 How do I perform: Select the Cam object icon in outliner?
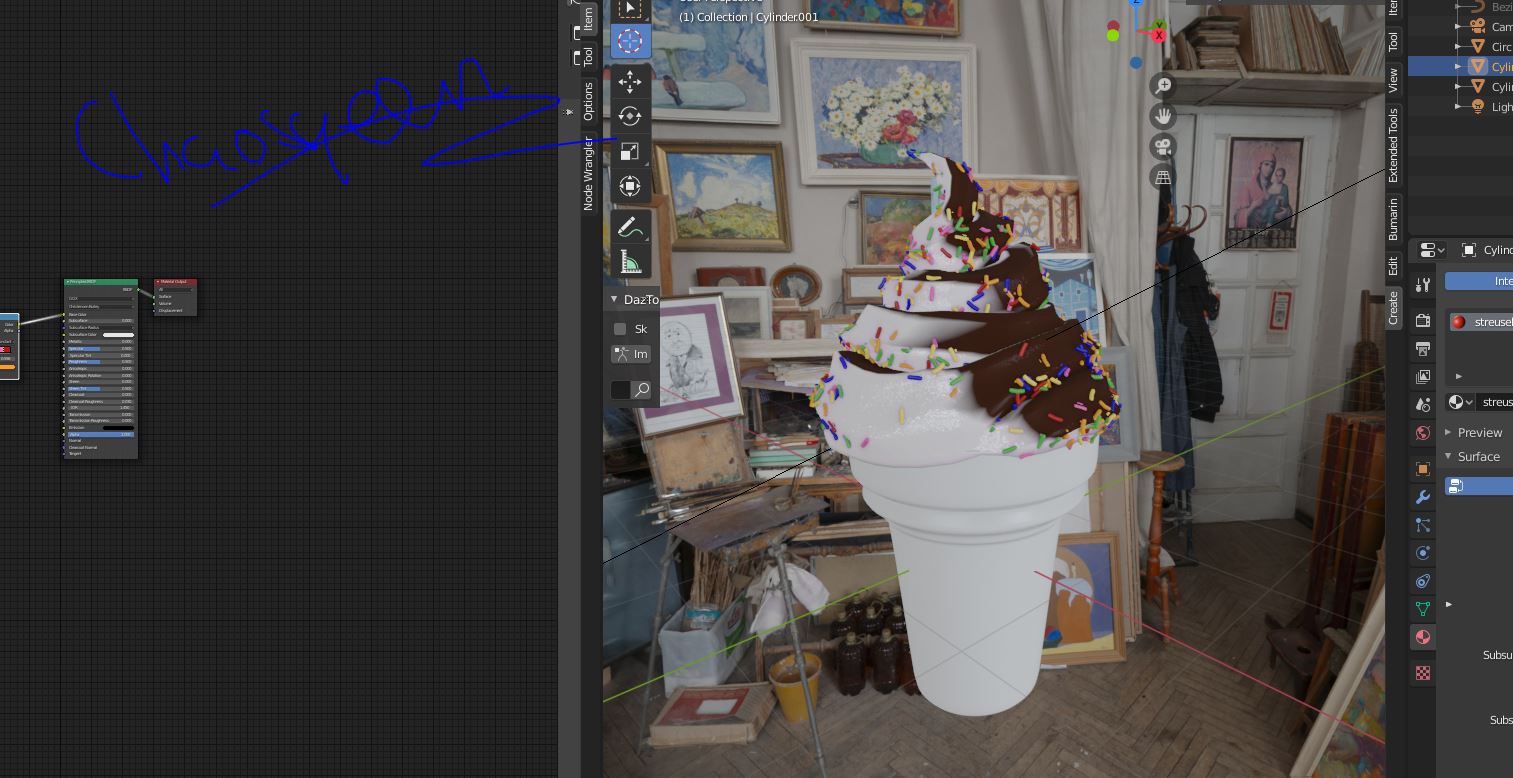click(1478, 26)
